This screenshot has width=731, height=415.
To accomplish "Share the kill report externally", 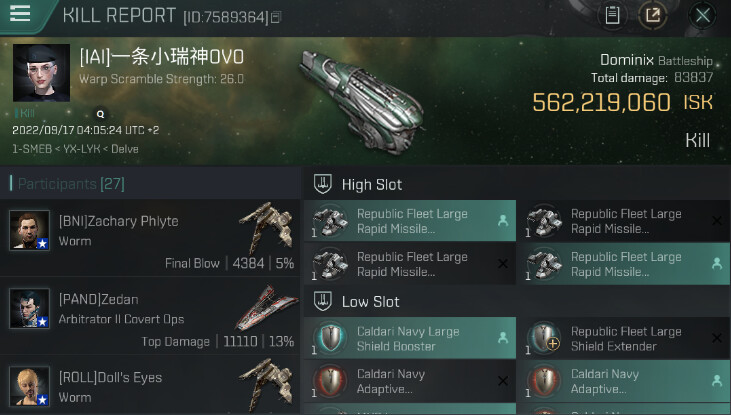I will [652, 15].
